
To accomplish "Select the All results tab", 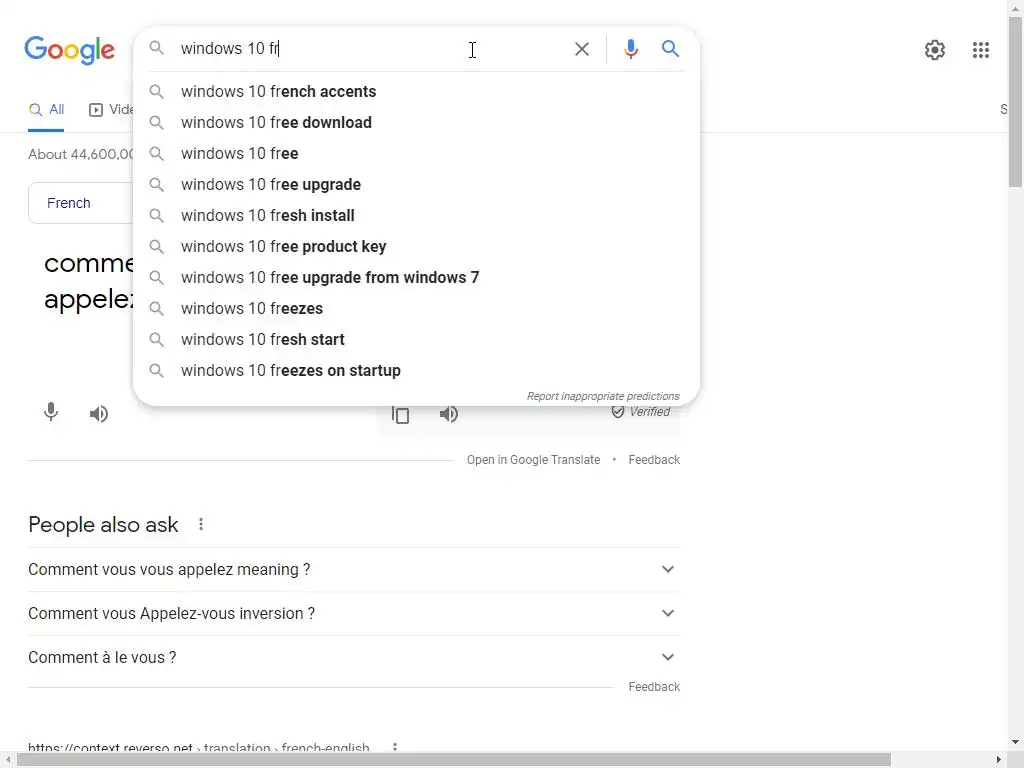I will pyautogui.click(x=47, y=110).
